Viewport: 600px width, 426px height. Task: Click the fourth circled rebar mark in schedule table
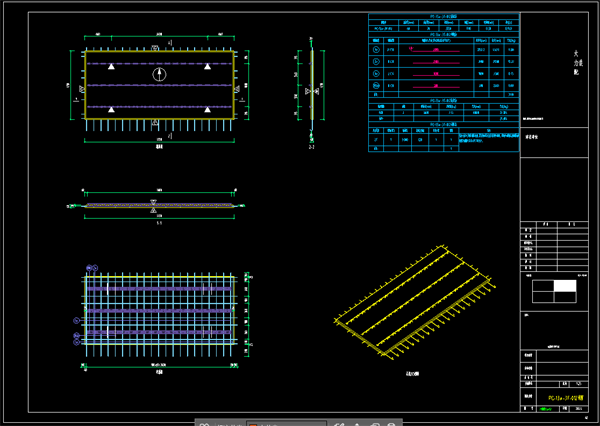coord(376,85)
